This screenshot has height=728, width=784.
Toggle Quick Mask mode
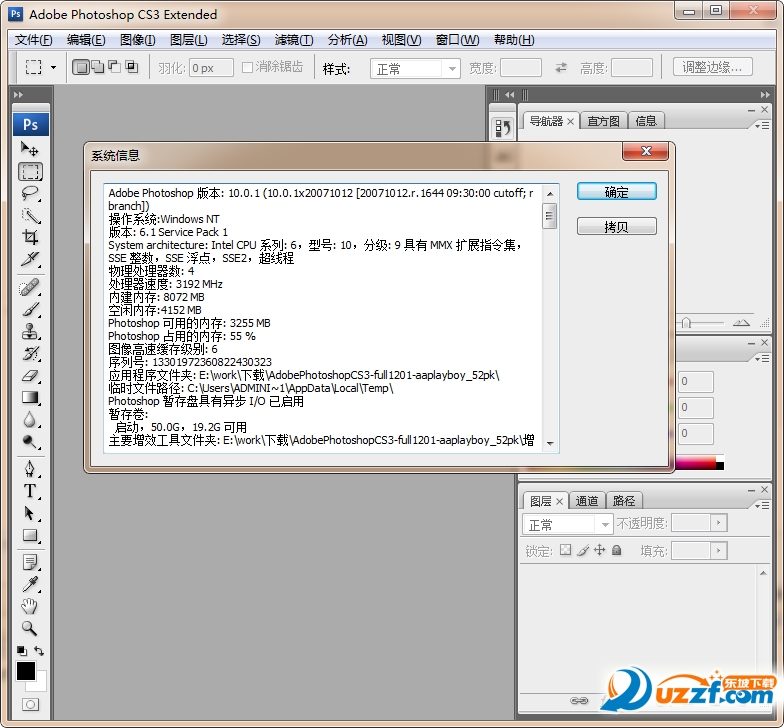point(30,704)
